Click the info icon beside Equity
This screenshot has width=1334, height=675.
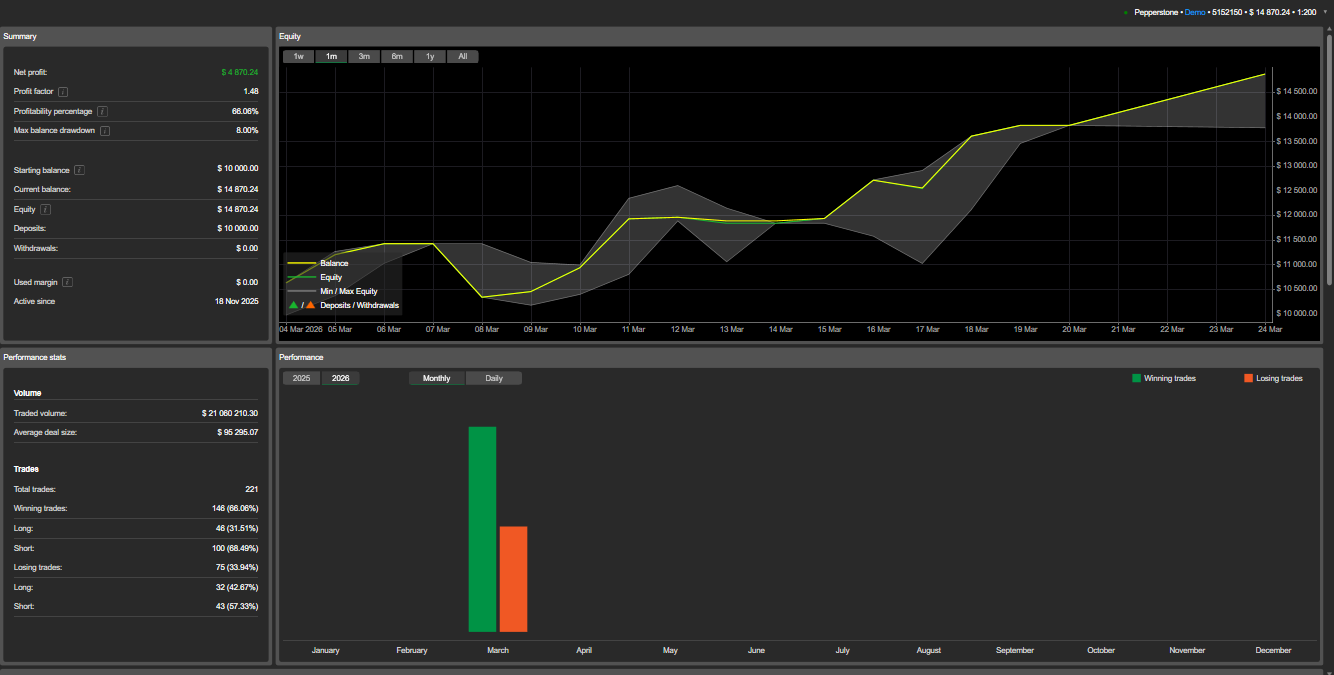46,209
